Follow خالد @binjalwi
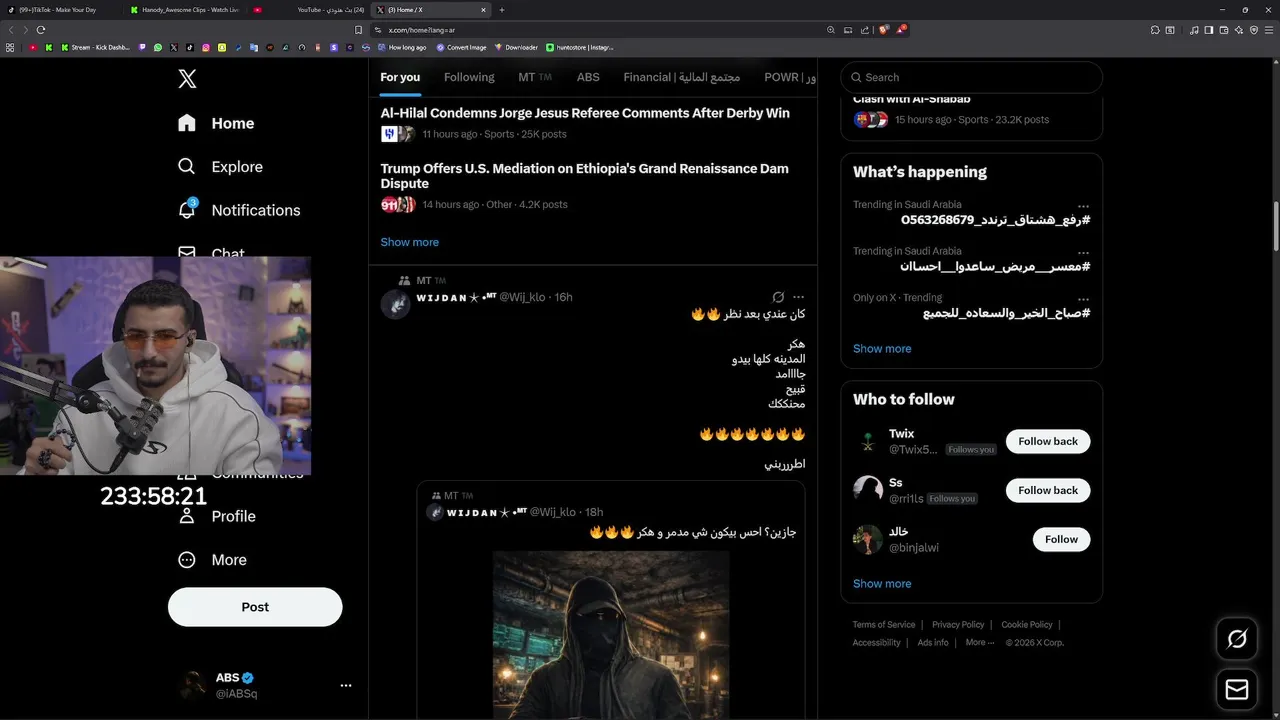Image resolution: width=1280 pixels, height=720 pixels. 1061,539
